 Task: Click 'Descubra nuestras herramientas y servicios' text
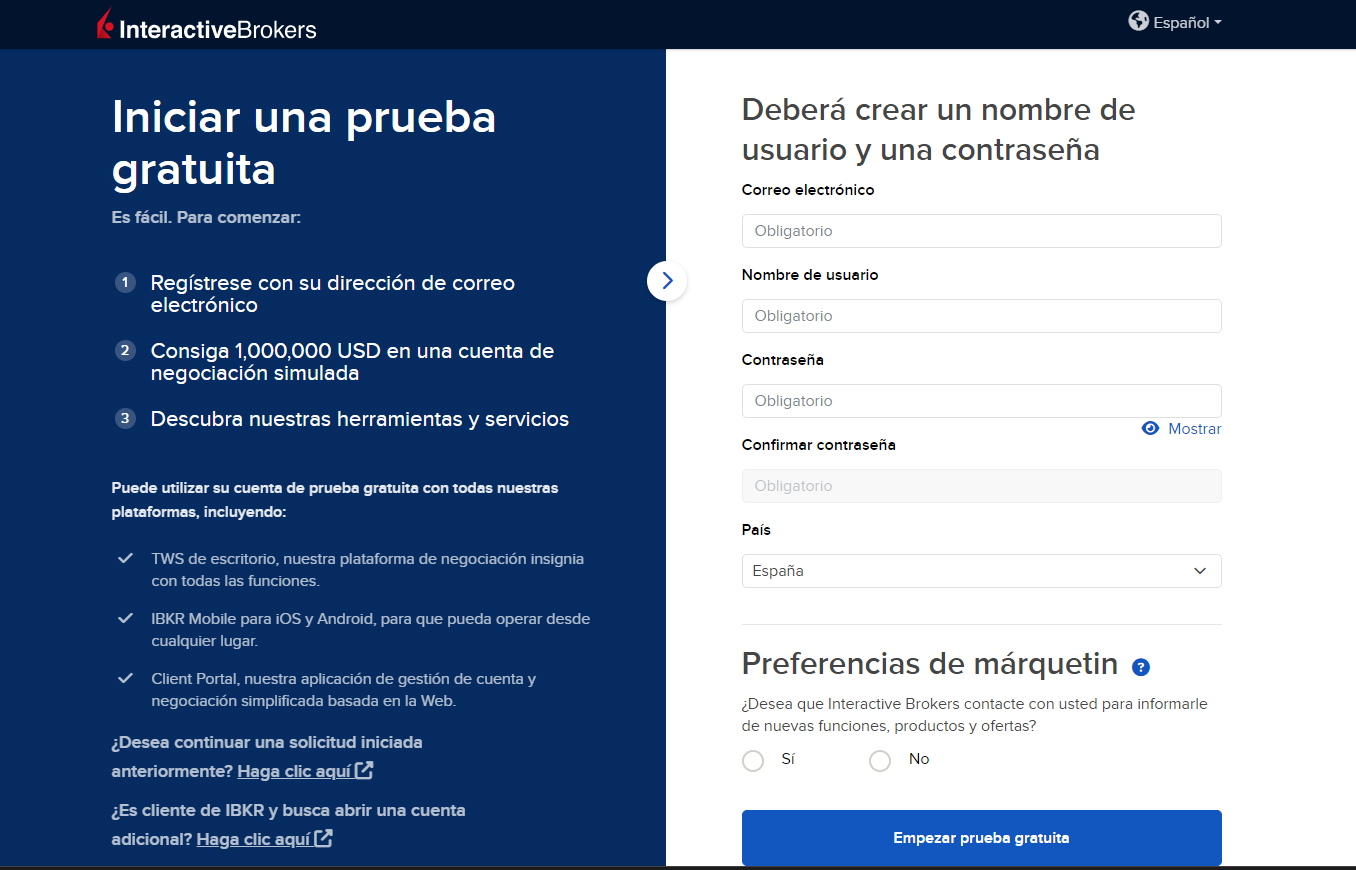(x=360, y=419)
